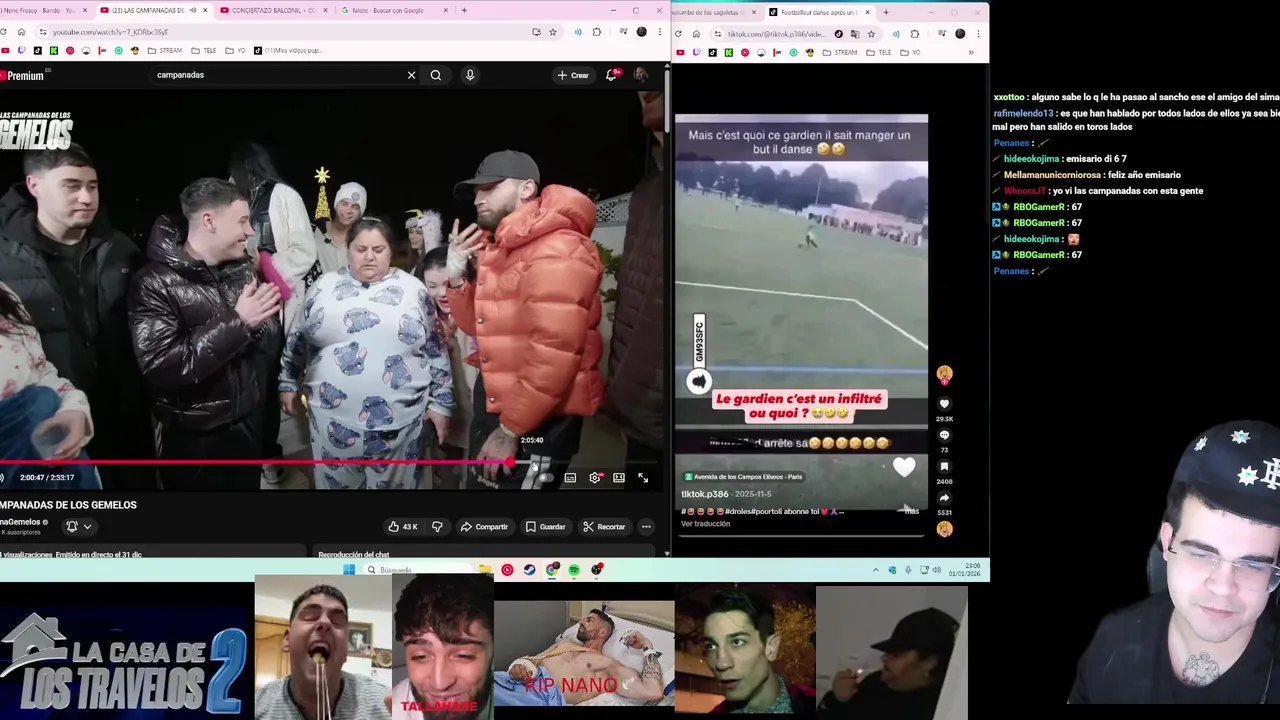Viewport: 1280px width, 720px height.
Task: Share the TikTok video, 5531 shares
Action: [x=944, y=497]
